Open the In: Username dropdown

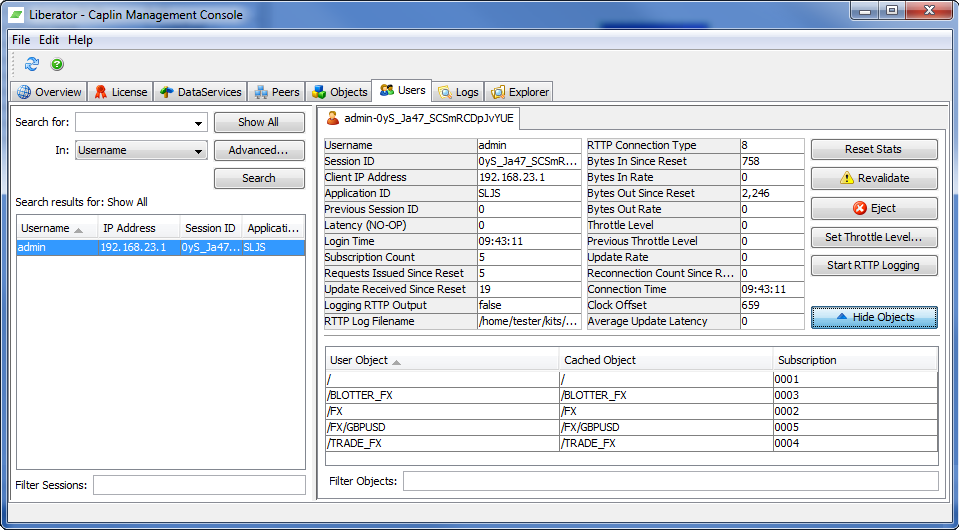click(x=141, y=150)
